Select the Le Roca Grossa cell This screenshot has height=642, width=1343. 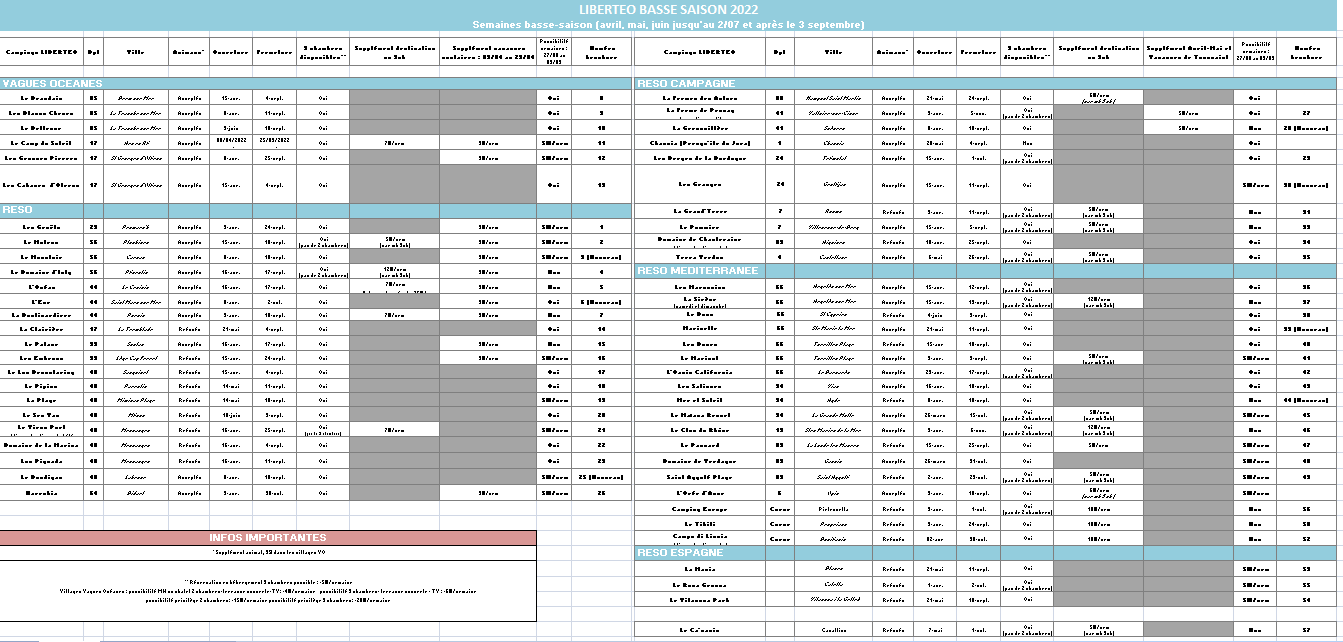[700, 585]
